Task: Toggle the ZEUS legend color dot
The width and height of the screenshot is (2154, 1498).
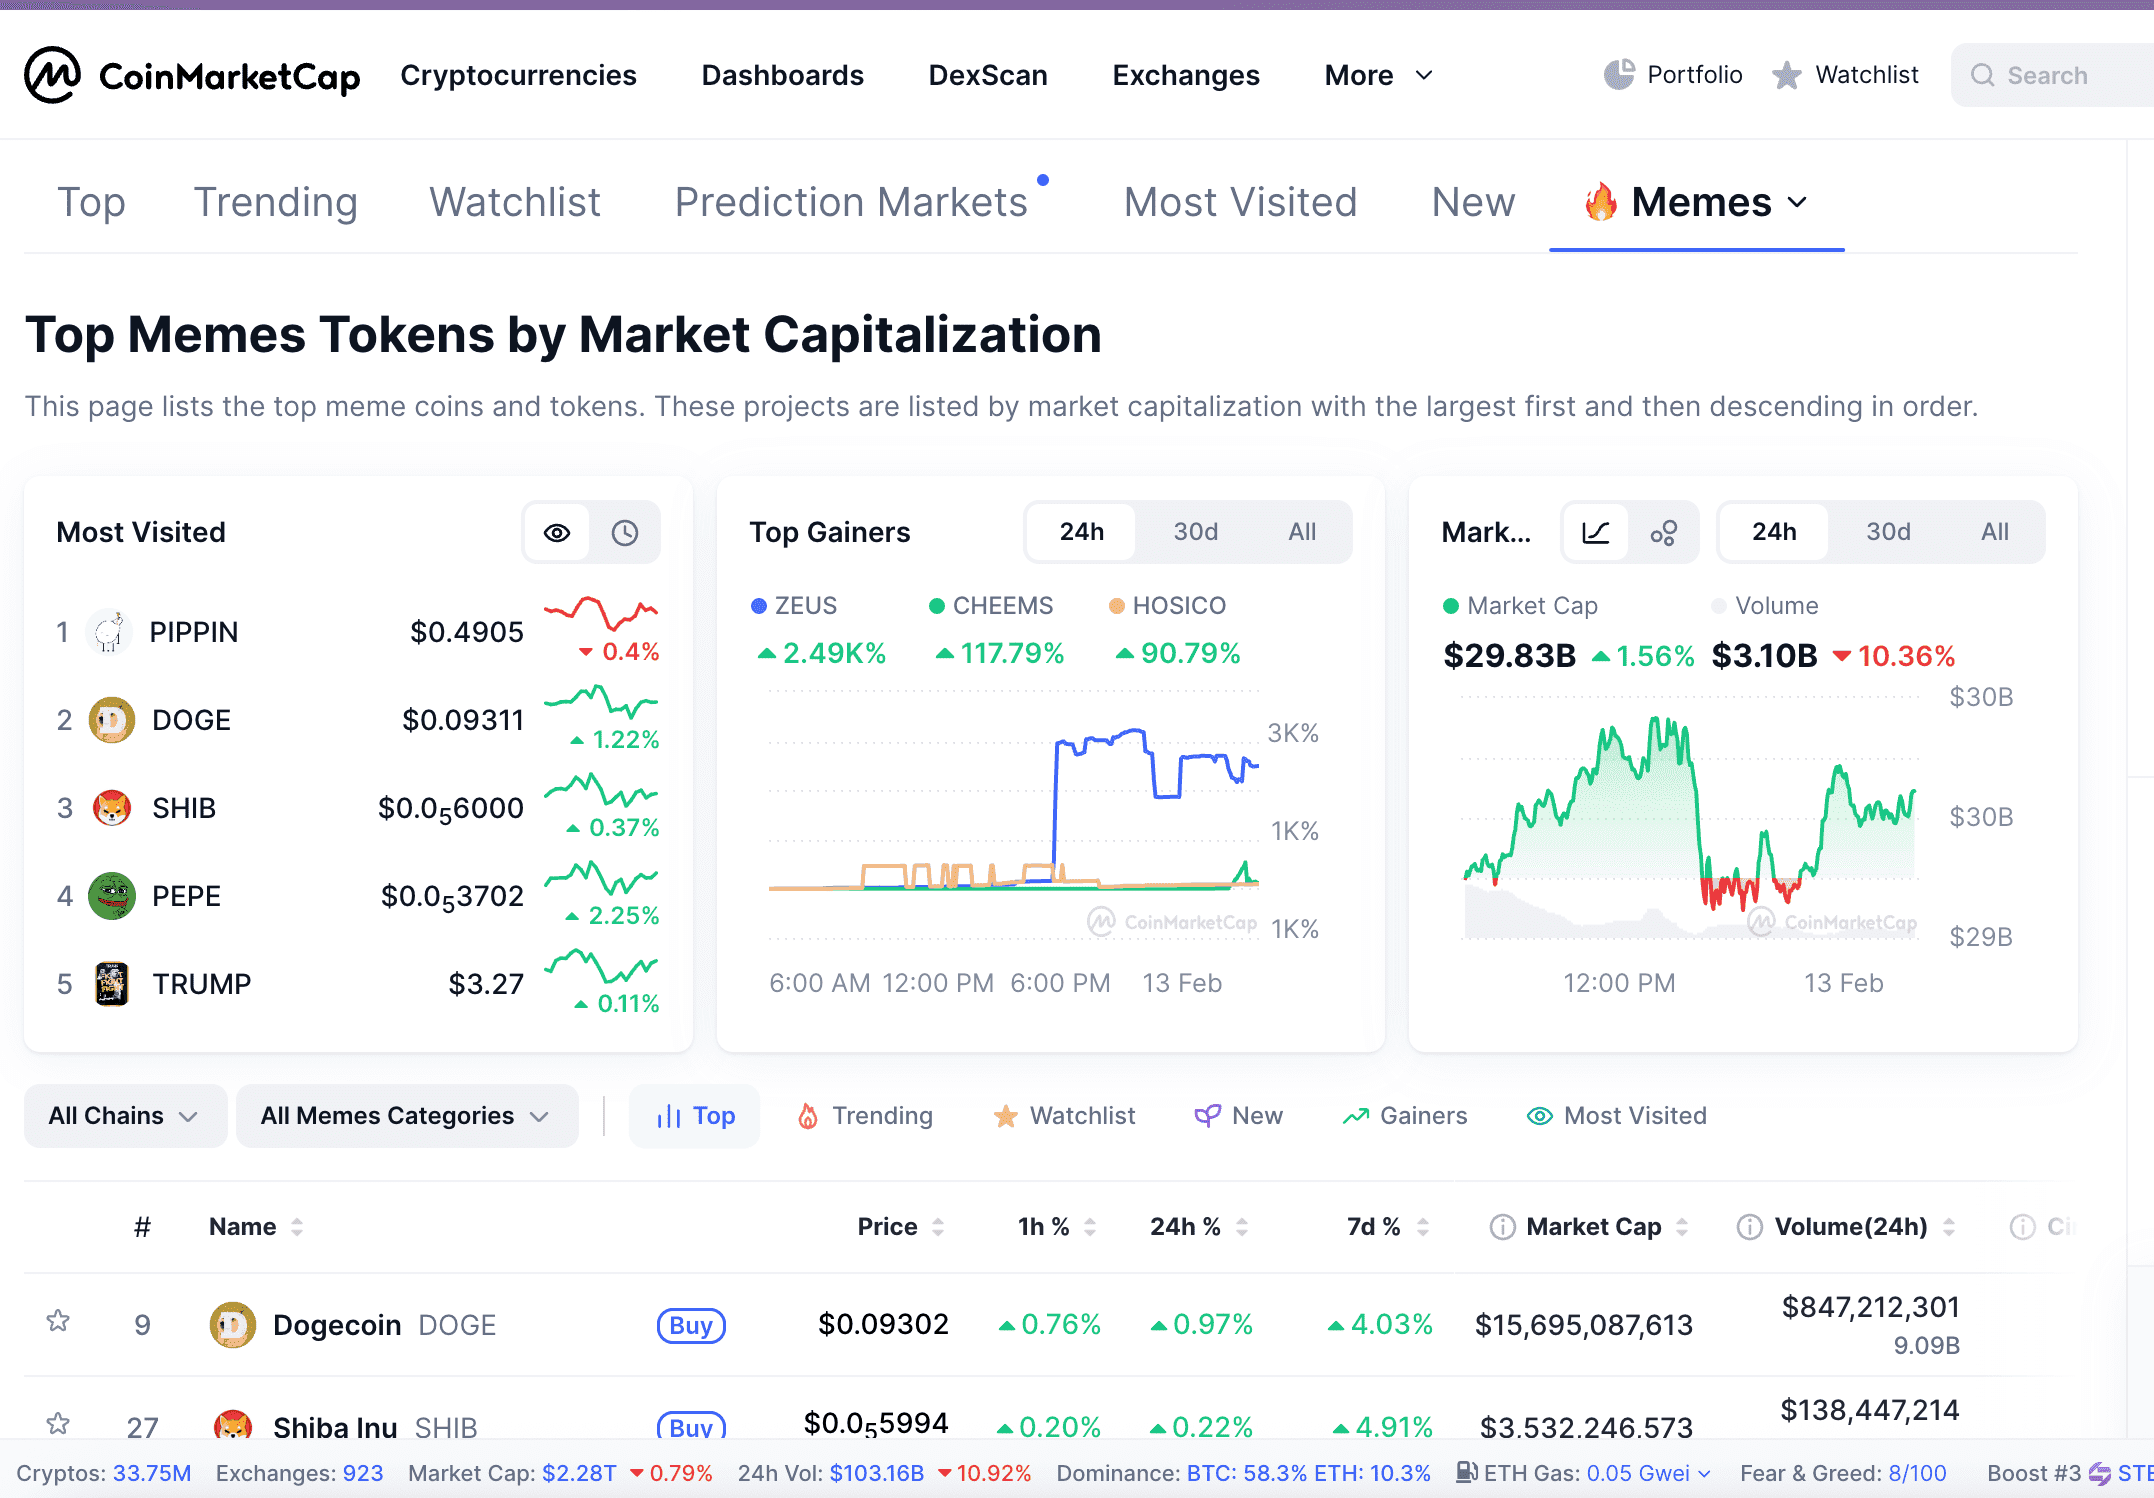Action: tap(759, 606)
